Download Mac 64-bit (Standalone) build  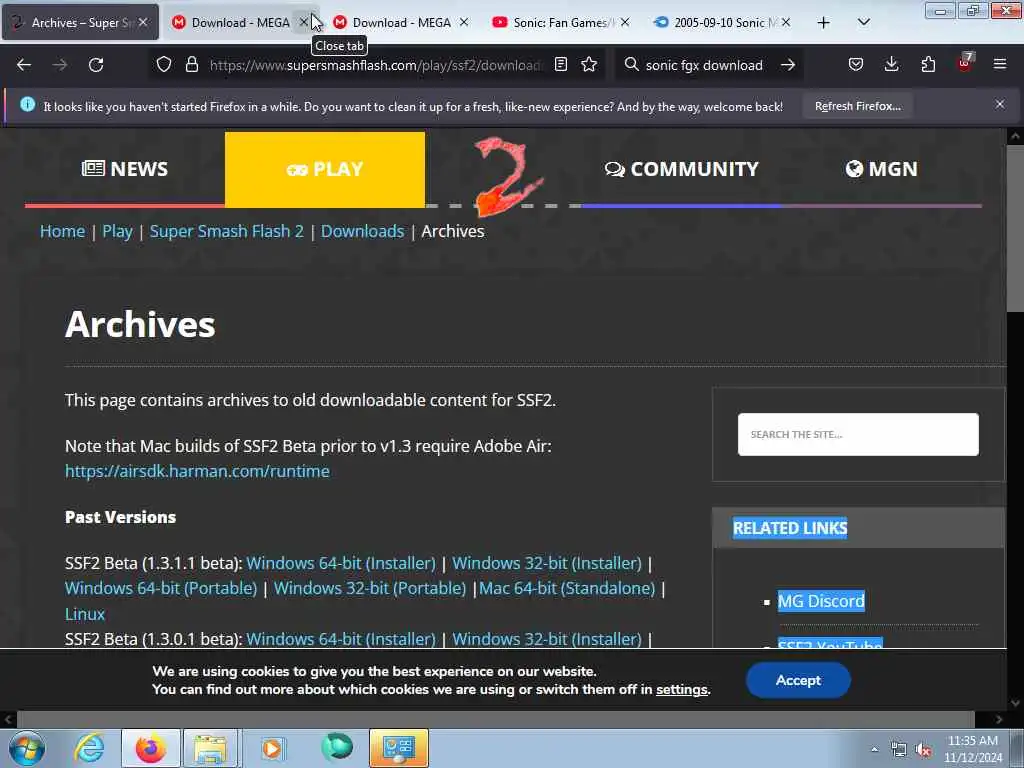coord(567,588)
